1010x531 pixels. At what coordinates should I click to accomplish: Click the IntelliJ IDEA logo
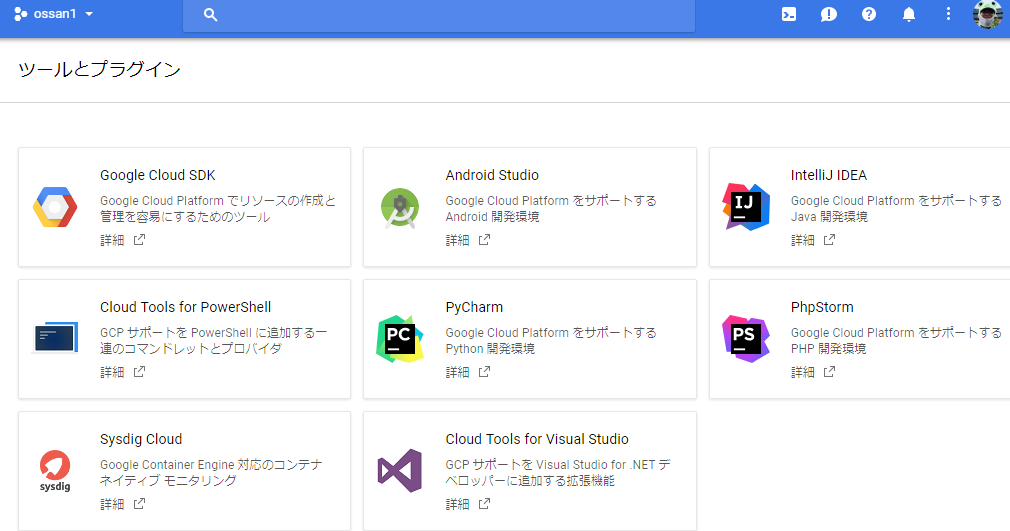pyautogui.click(x=745, y=207)
